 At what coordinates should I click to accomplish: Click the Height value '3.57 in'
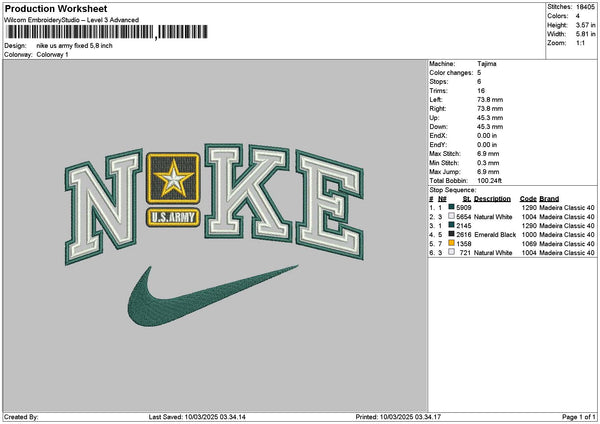[x=585, y=25]
